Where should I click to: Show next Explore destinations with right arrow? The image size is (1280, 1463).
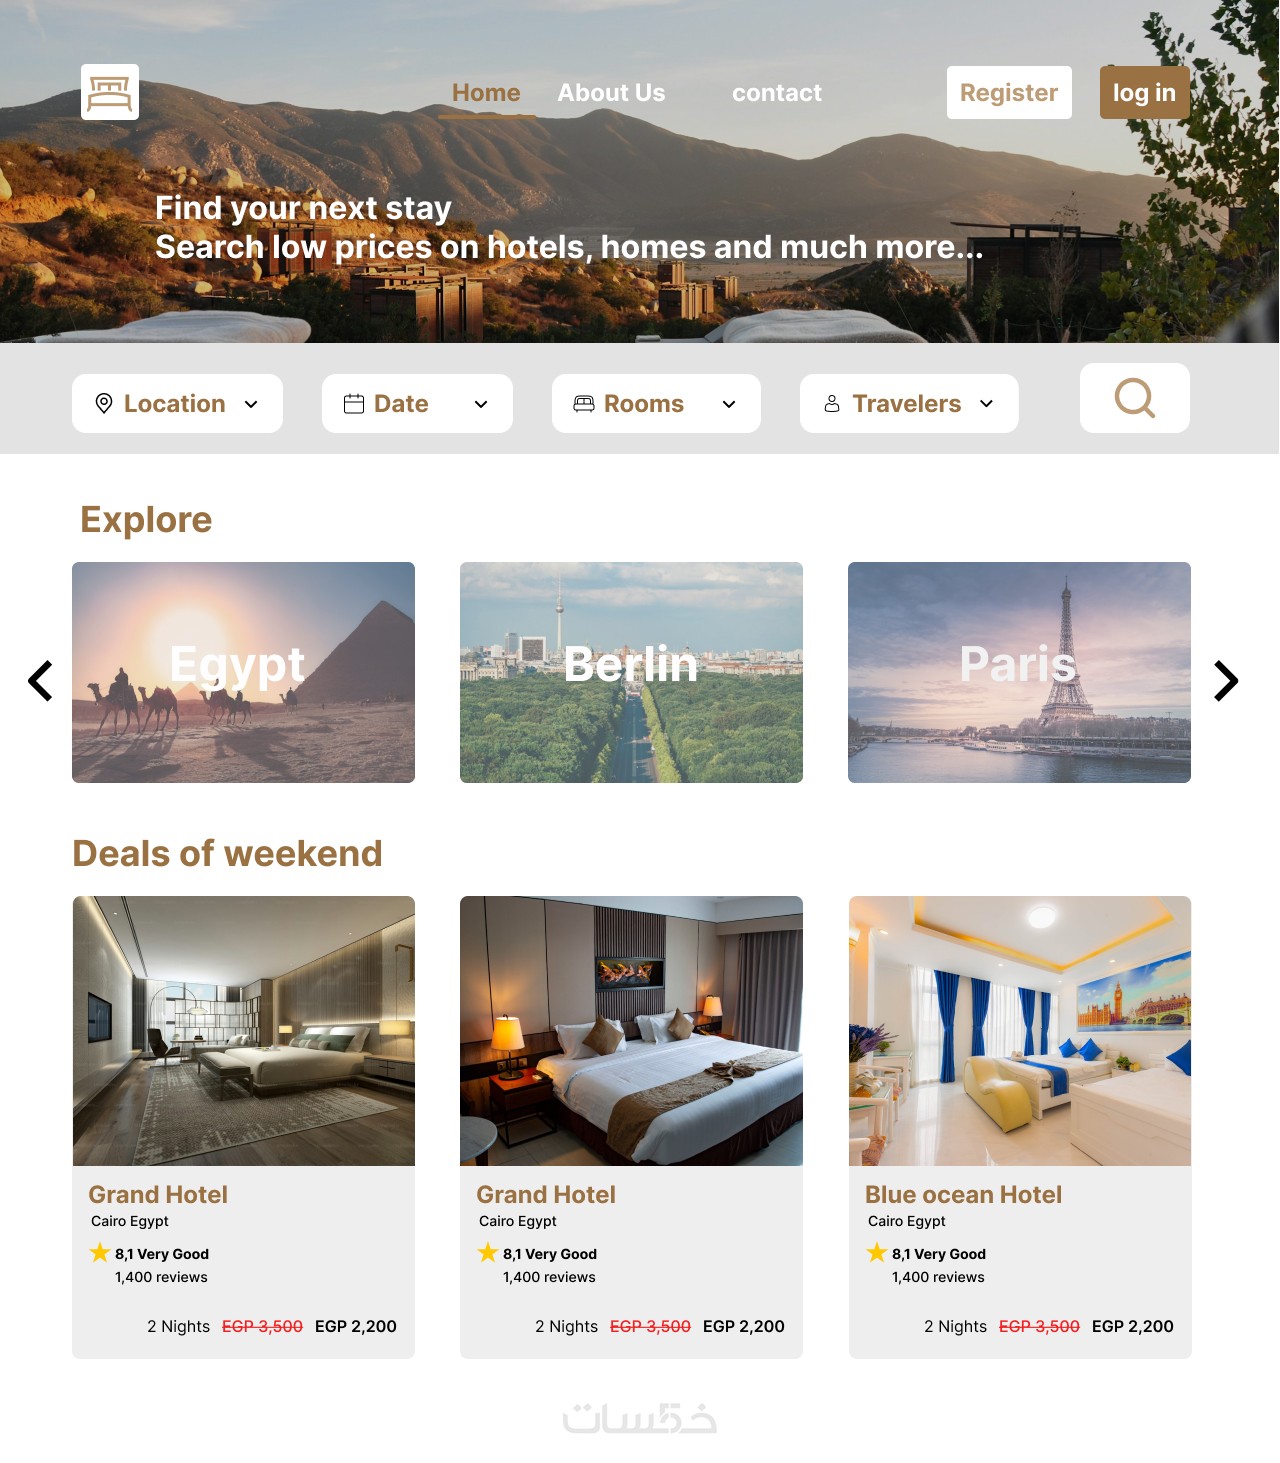click(x=1226, y=681)
